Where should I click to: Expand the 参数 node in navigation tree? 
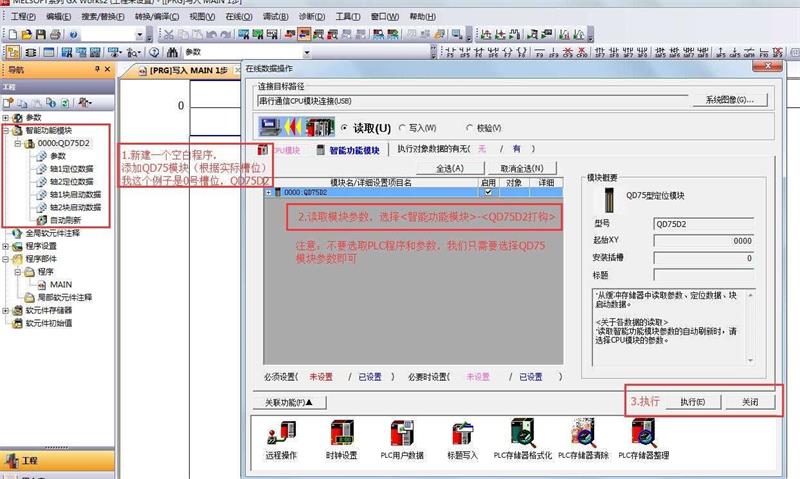pyautogui.click(x=6, y=118)
